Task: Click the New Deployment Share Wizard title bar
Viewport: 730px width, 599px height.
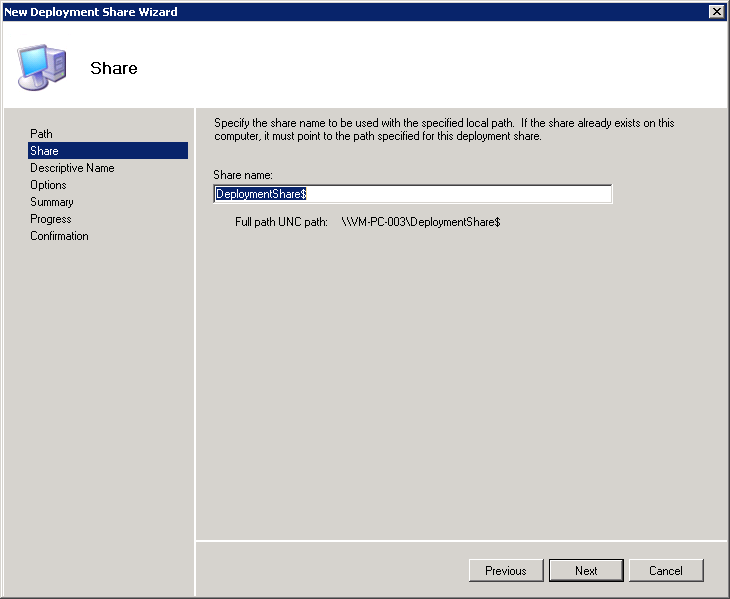Action: [x=300, y=11]
